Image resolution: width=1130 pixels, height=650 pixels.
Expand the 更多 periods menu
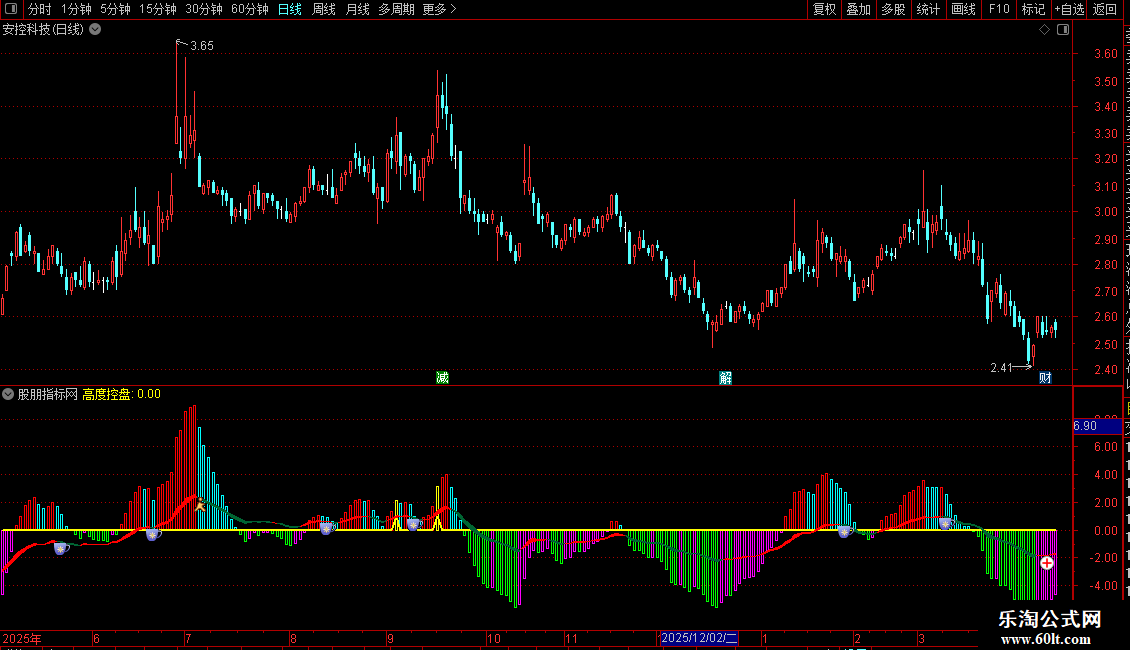pos(440,9)
